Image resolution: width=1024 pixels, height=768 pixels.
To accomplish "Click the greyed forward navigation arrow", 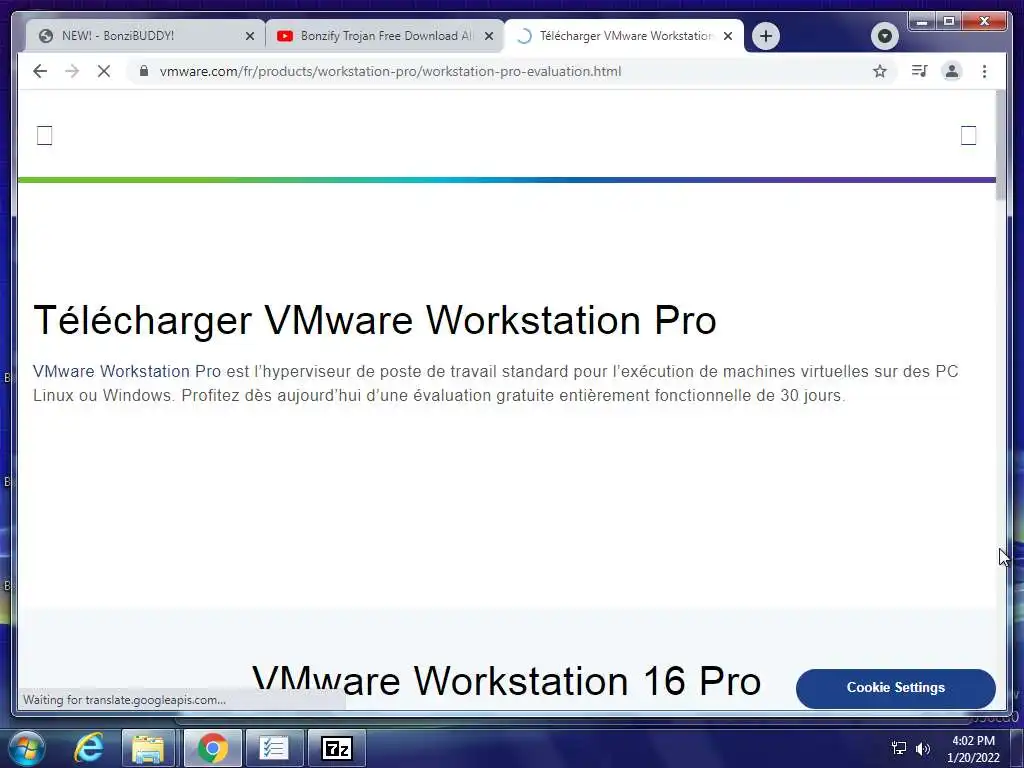I will click(x=72, y=71).
